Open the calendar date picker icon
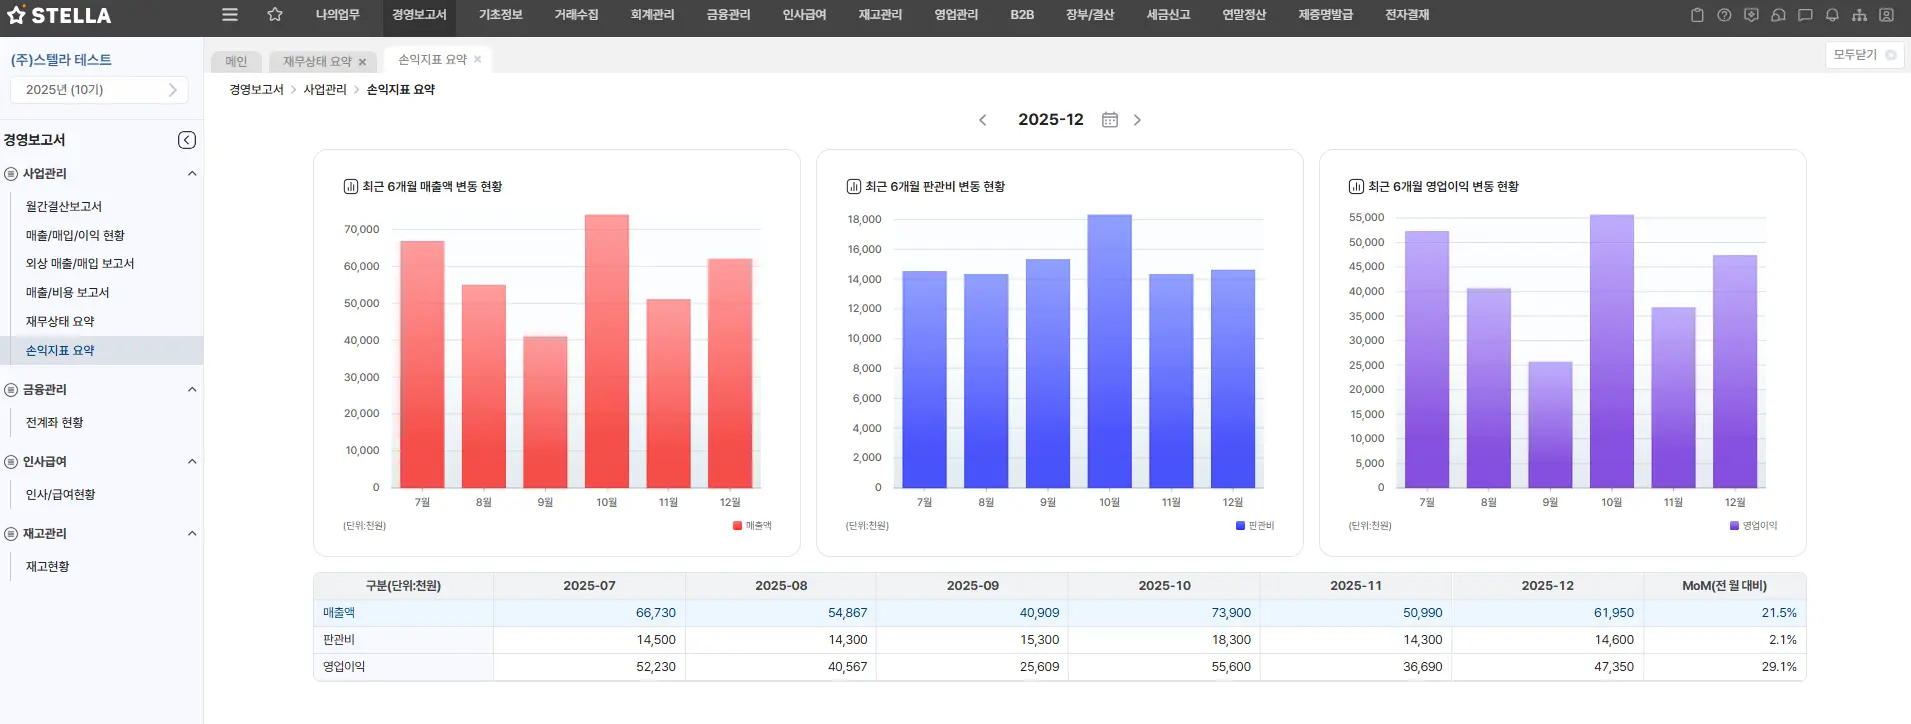The image size is (1911, 724). point(1109,120)
